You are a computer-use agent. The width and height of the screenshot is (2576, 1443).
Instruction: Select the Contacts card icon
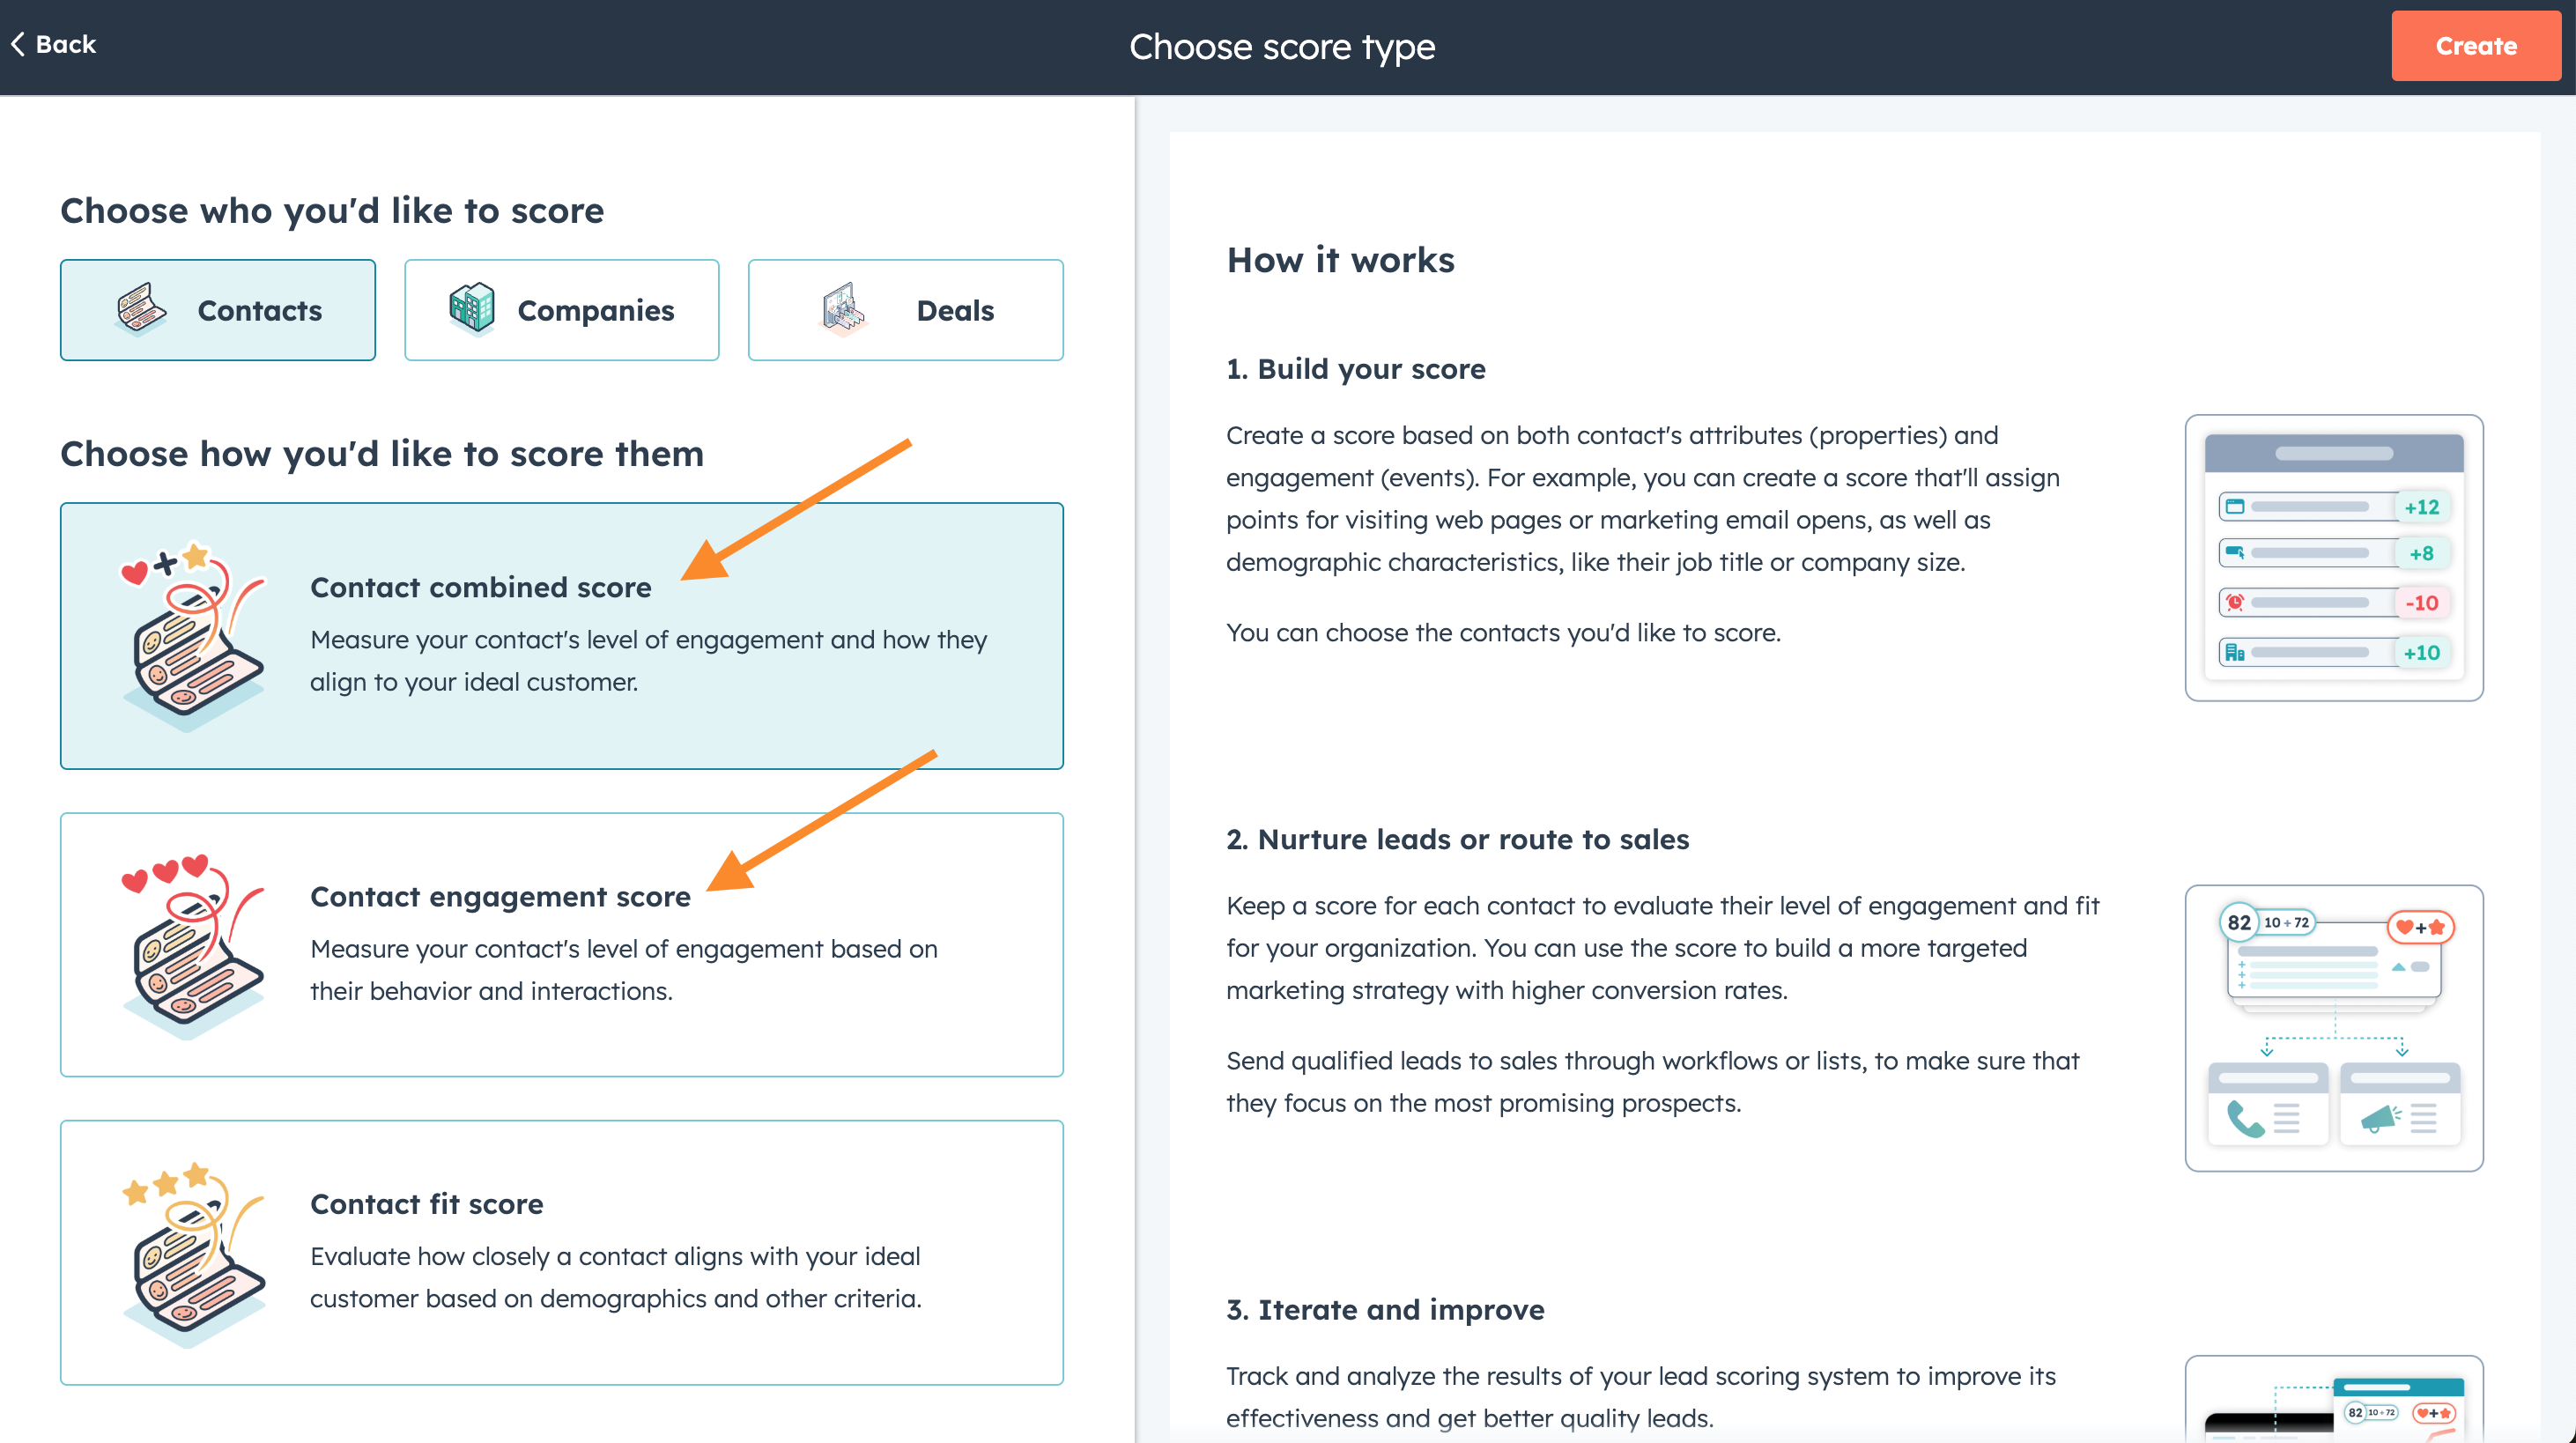point(140,310)
